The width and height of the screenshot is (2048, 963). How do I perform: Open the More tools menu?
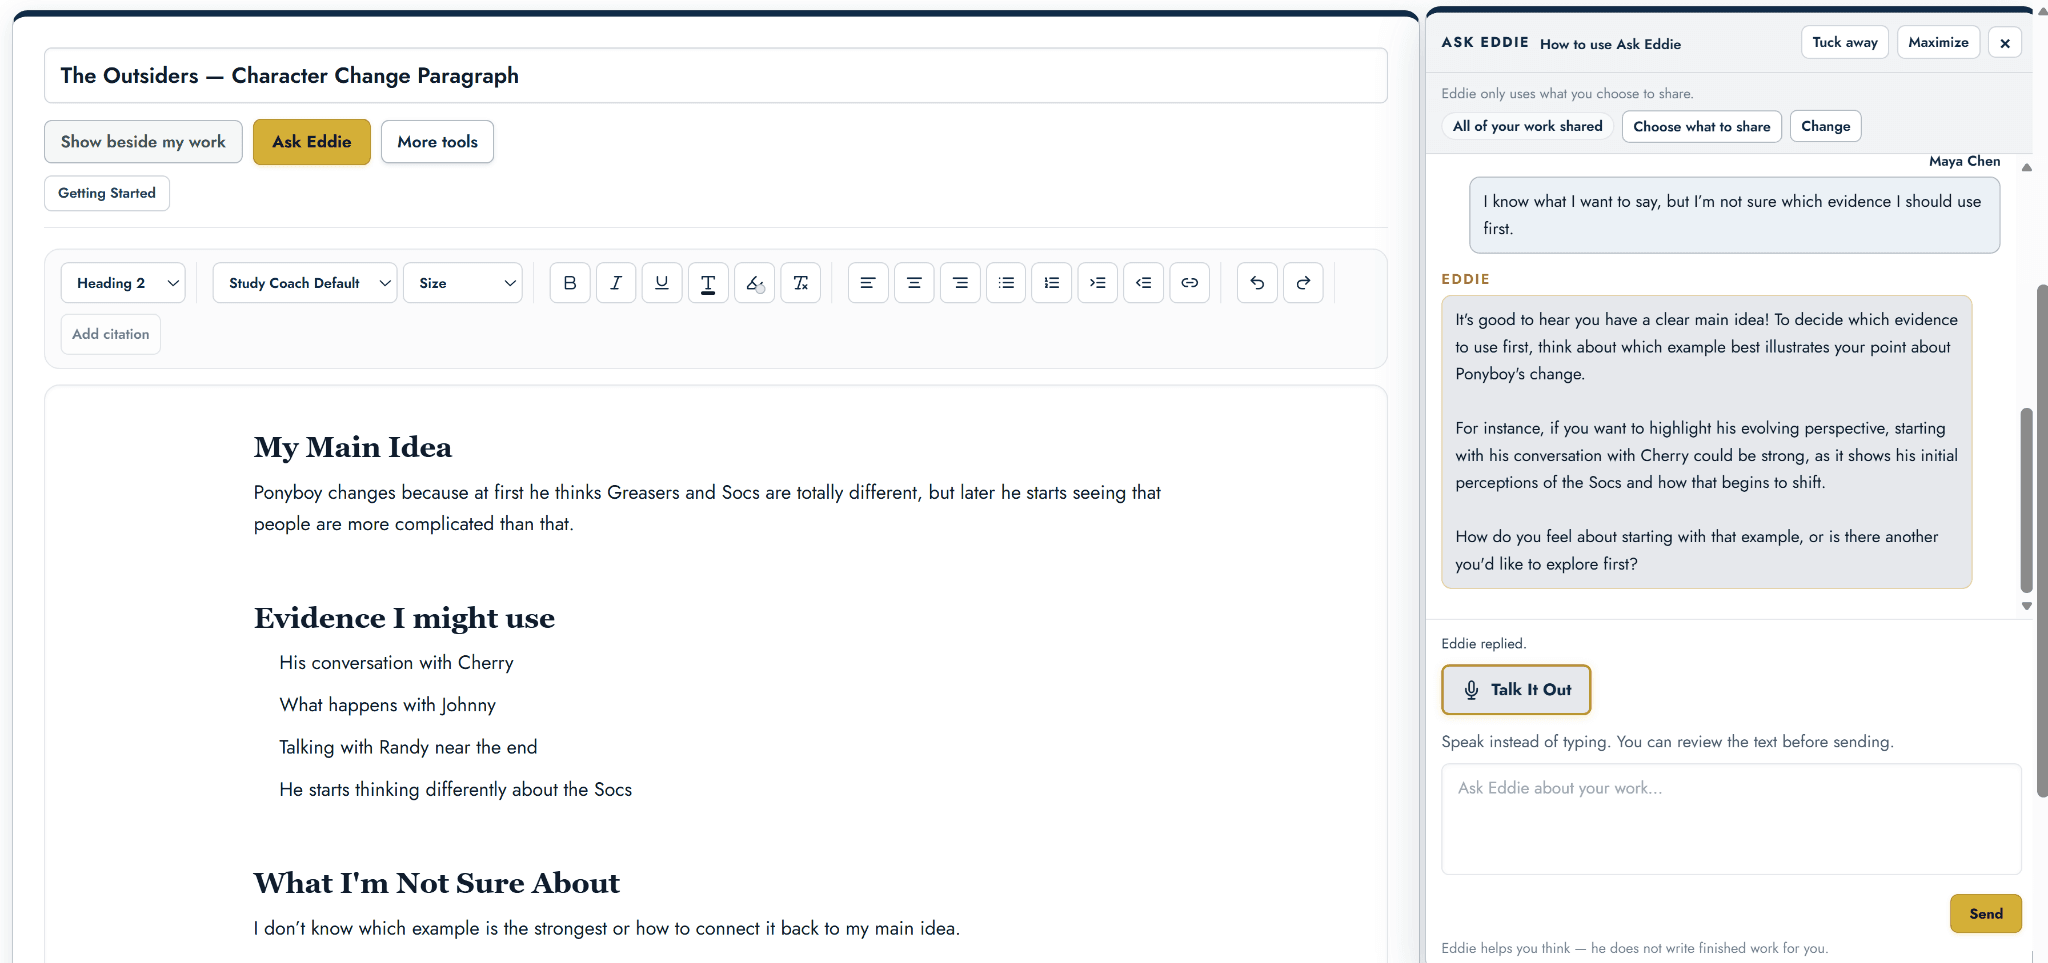(438, 142)
